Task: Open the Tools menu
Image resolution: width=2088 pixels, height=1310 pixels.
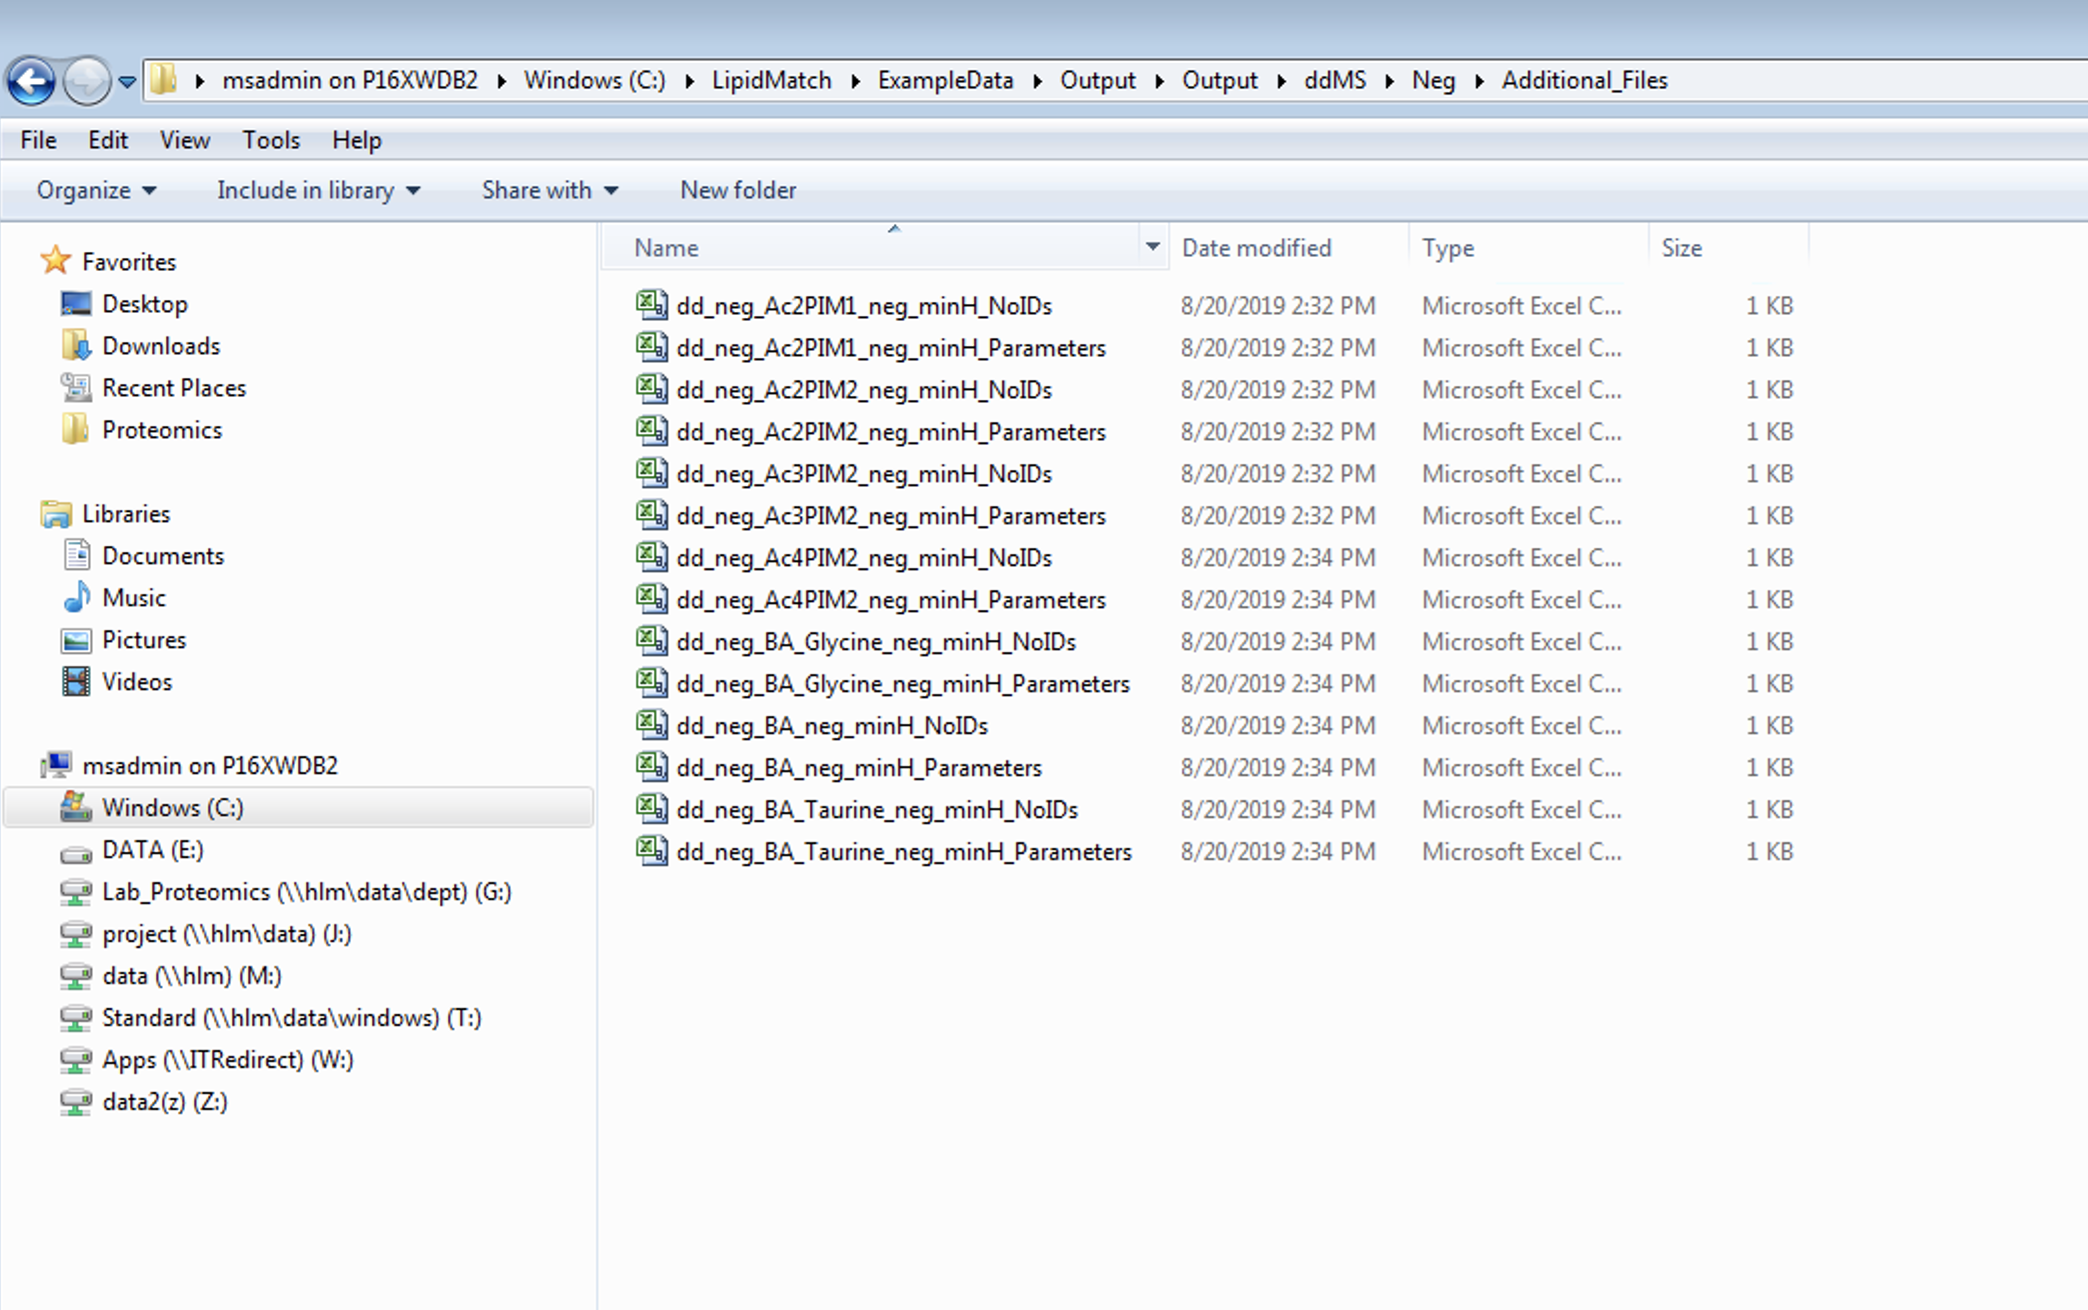Action: [x=270, y=140]
